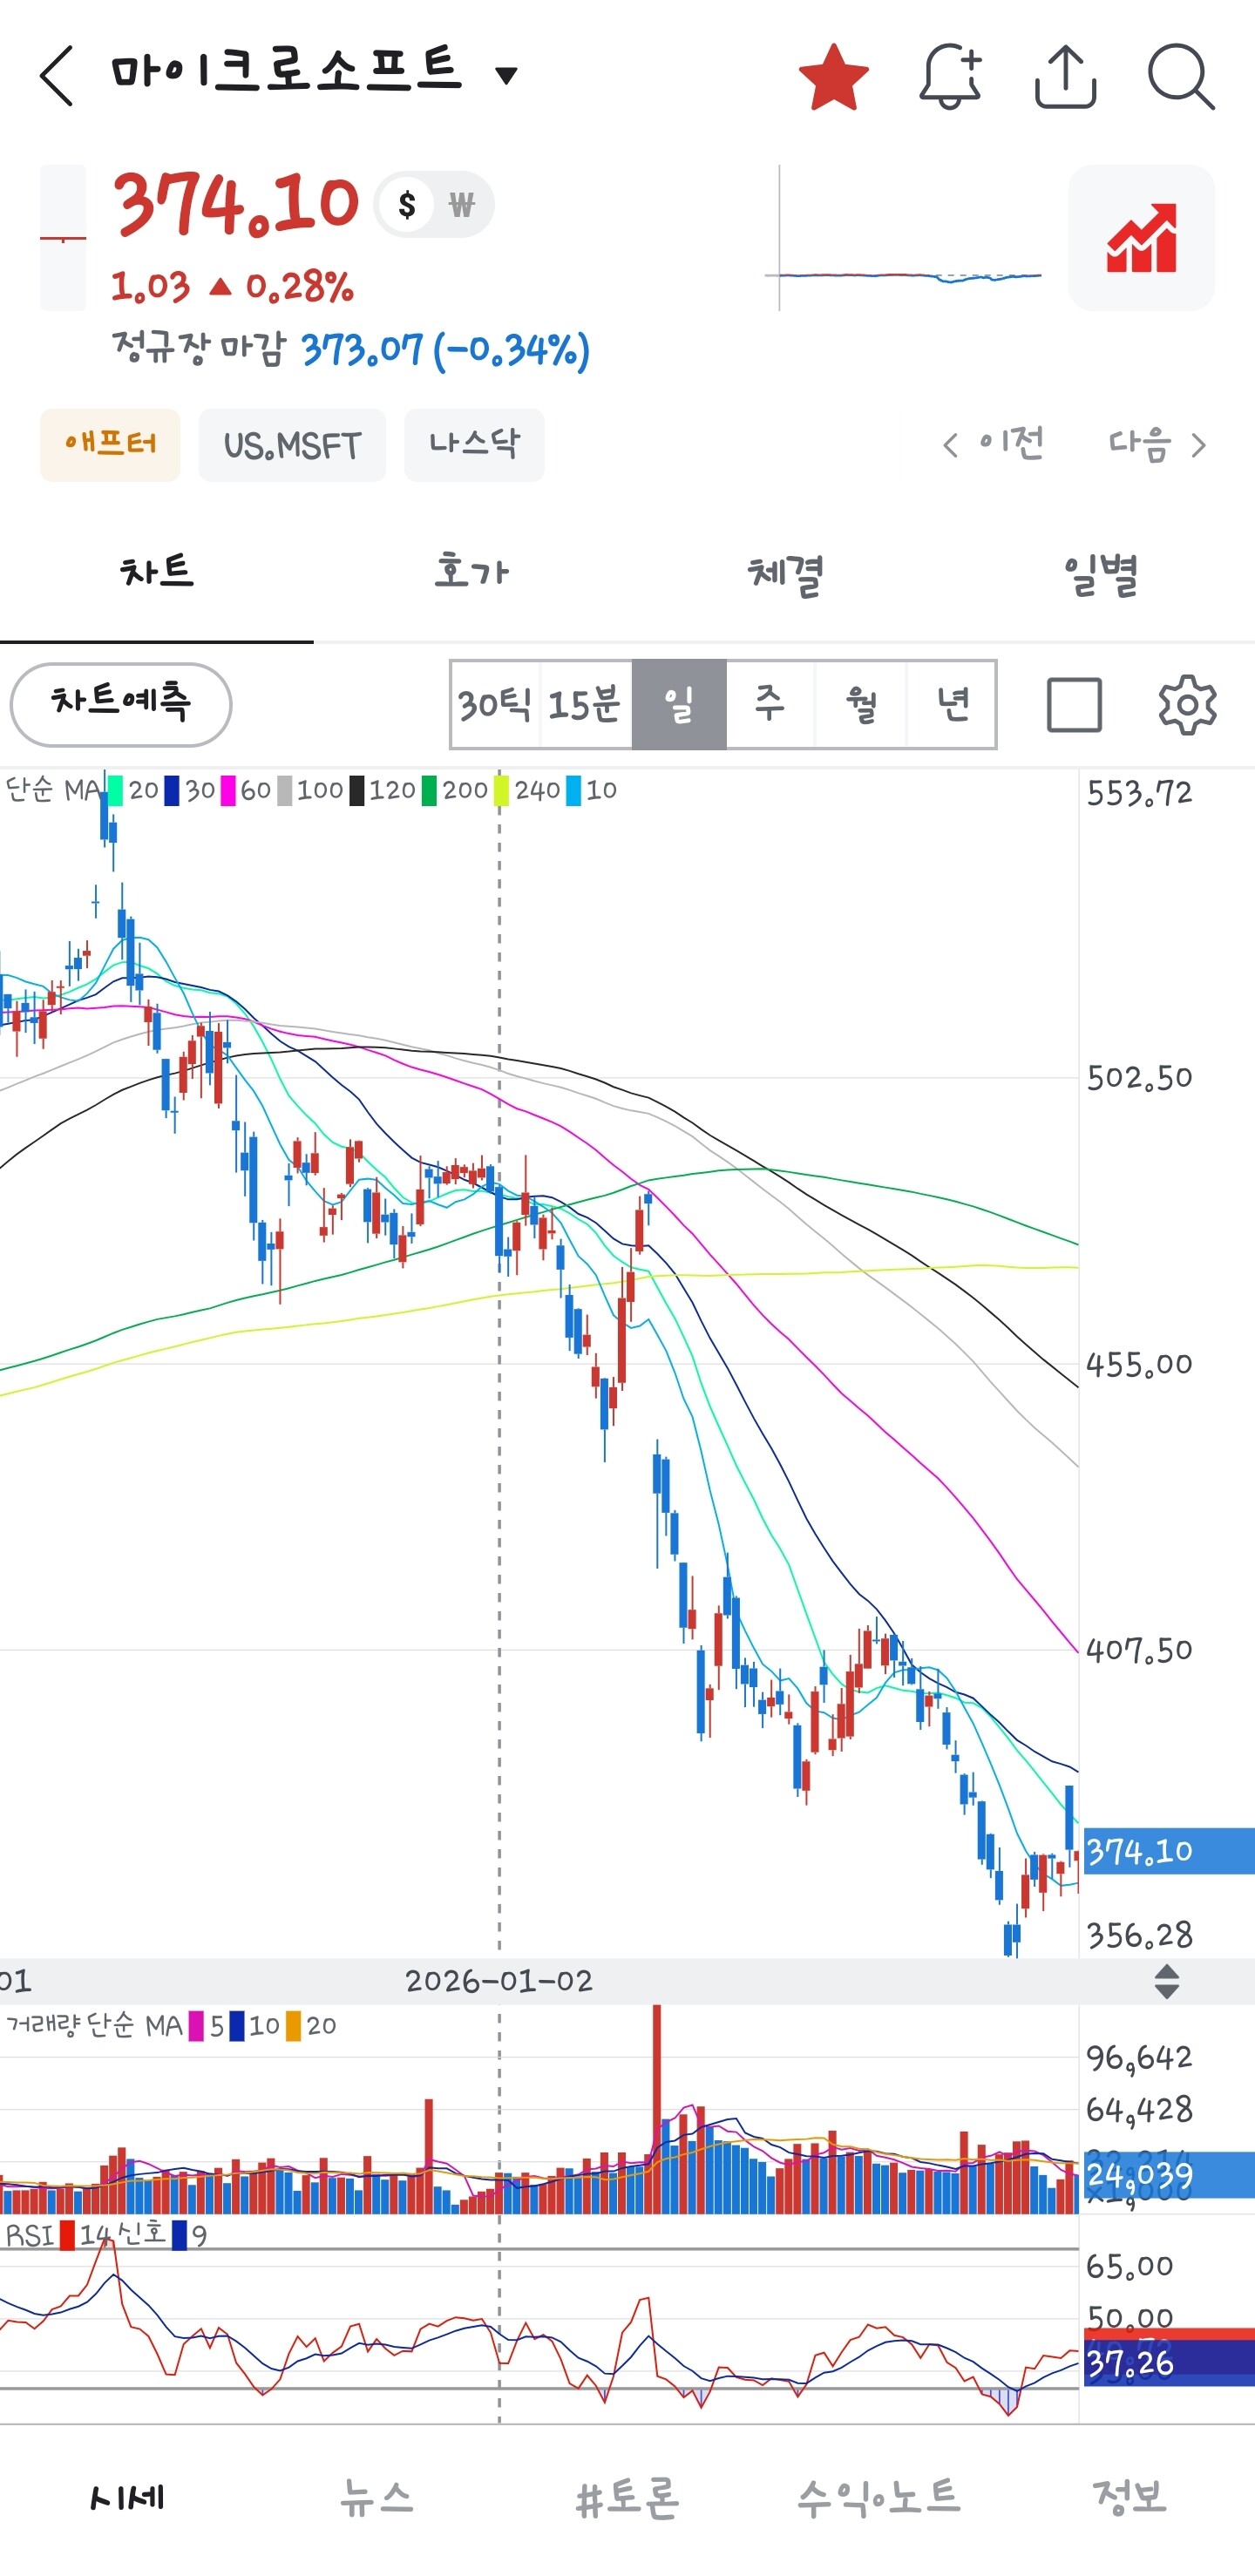Tap the chart panel resize up-down arrows
Viewport: 1255px width, 2576px height.
pyautogui.click(x=1166, y=1981)
